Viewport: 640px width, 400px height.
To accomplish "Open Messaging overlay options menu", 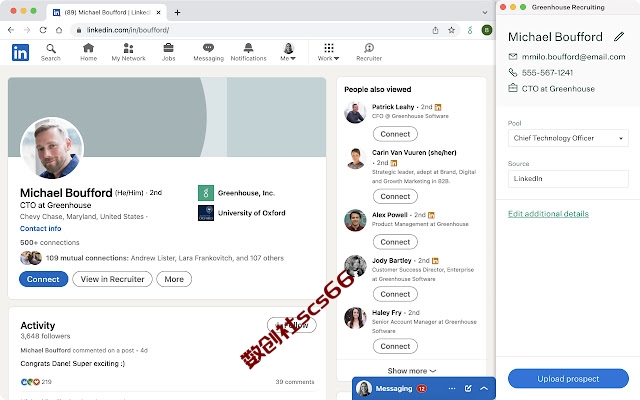I will click(451, 388).
